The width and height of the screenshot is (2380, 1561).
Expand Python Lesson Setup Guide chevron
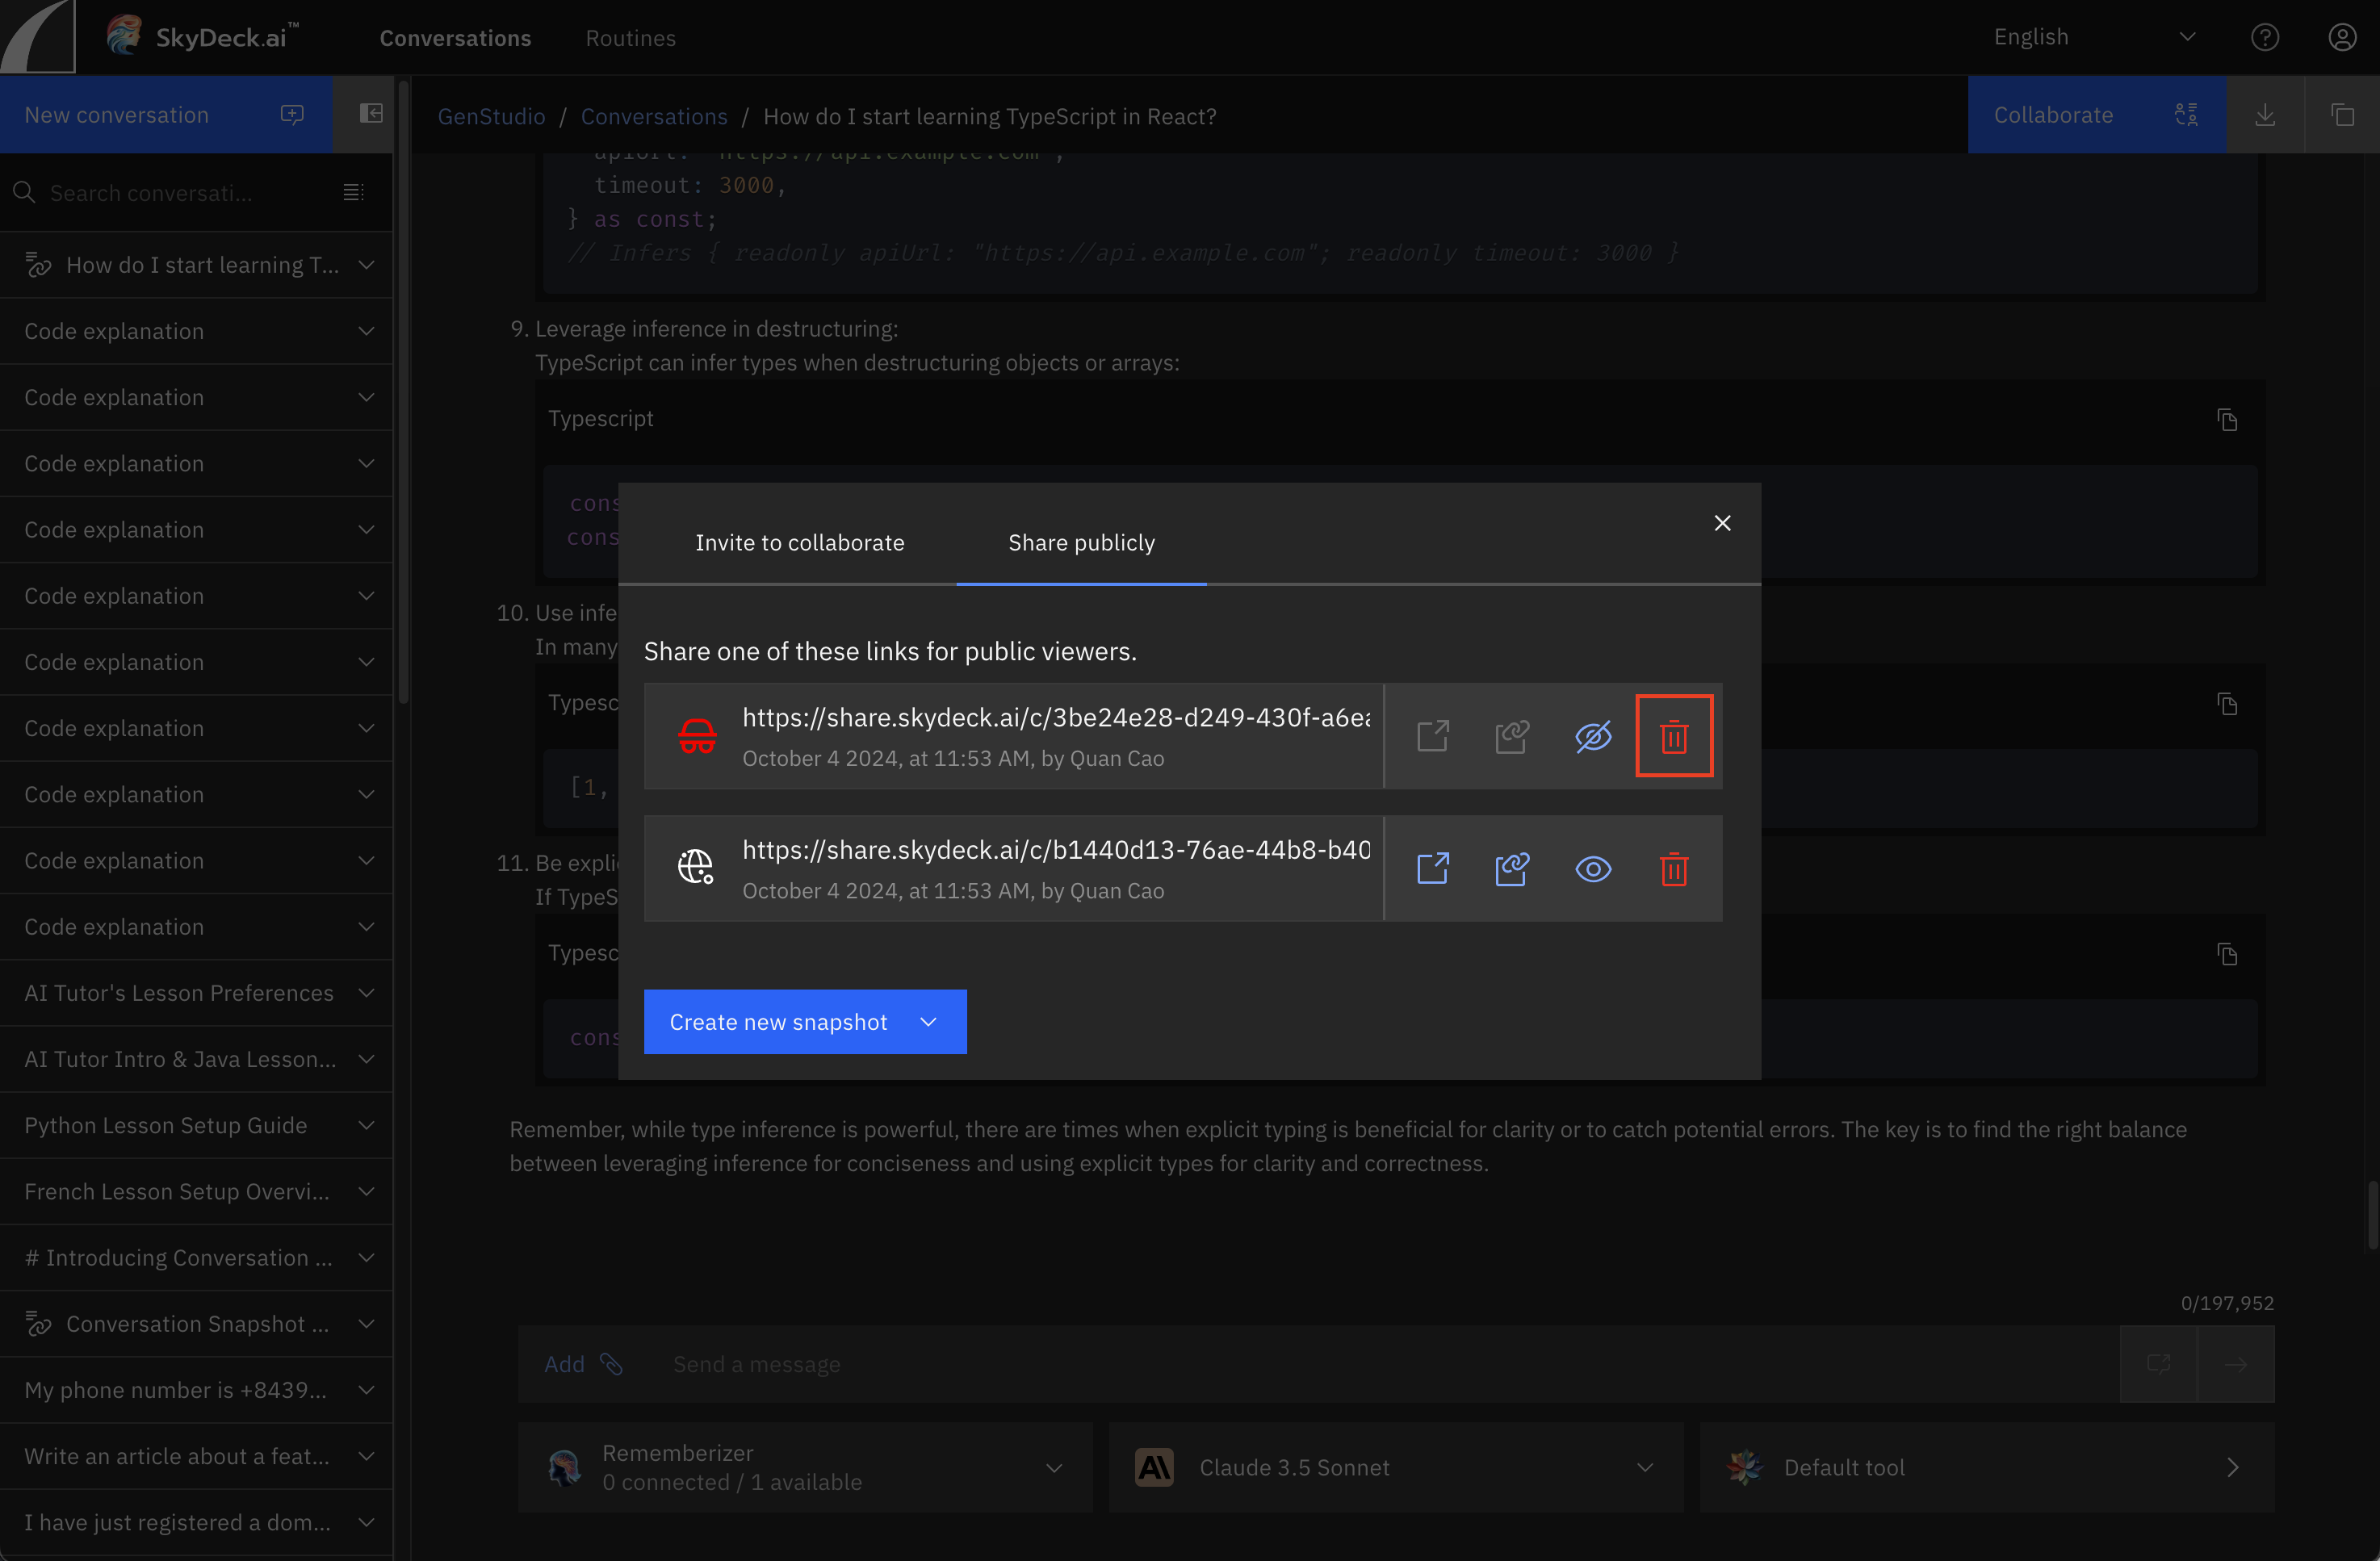[366, 1125]
